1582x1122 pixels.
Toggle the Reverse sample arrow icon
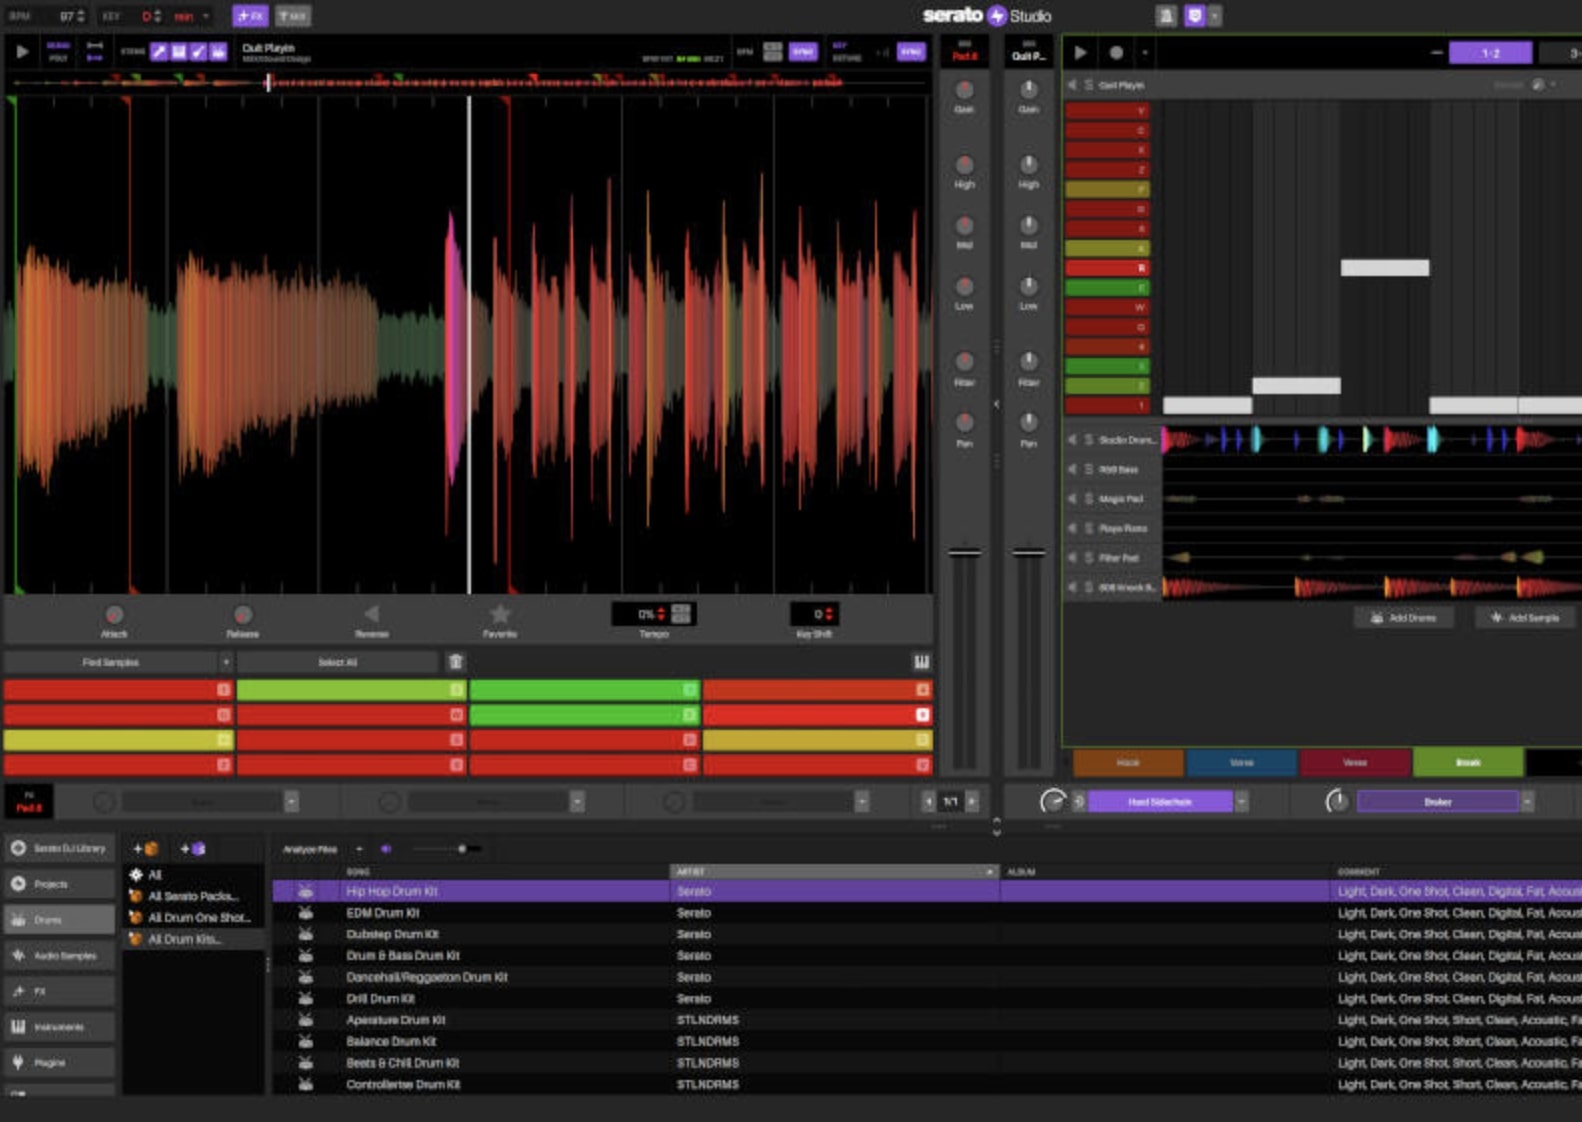click(372, 614)
